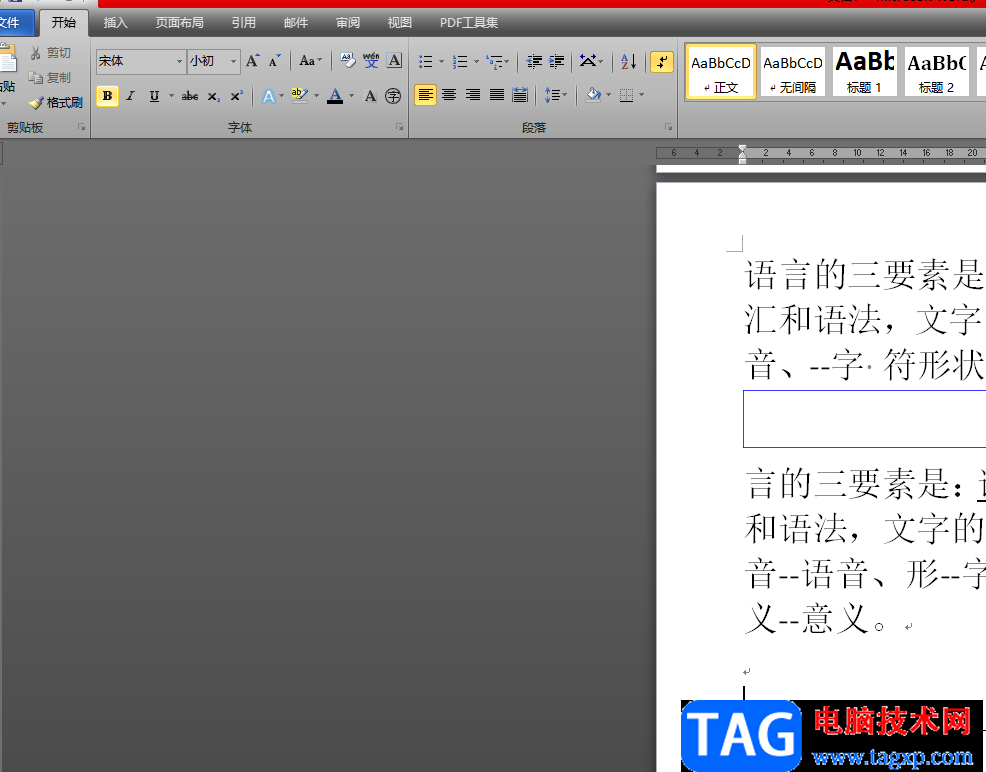Click the Multilevel List icon
The width and height of the screenshot is (986, 772).
(494, 62)
